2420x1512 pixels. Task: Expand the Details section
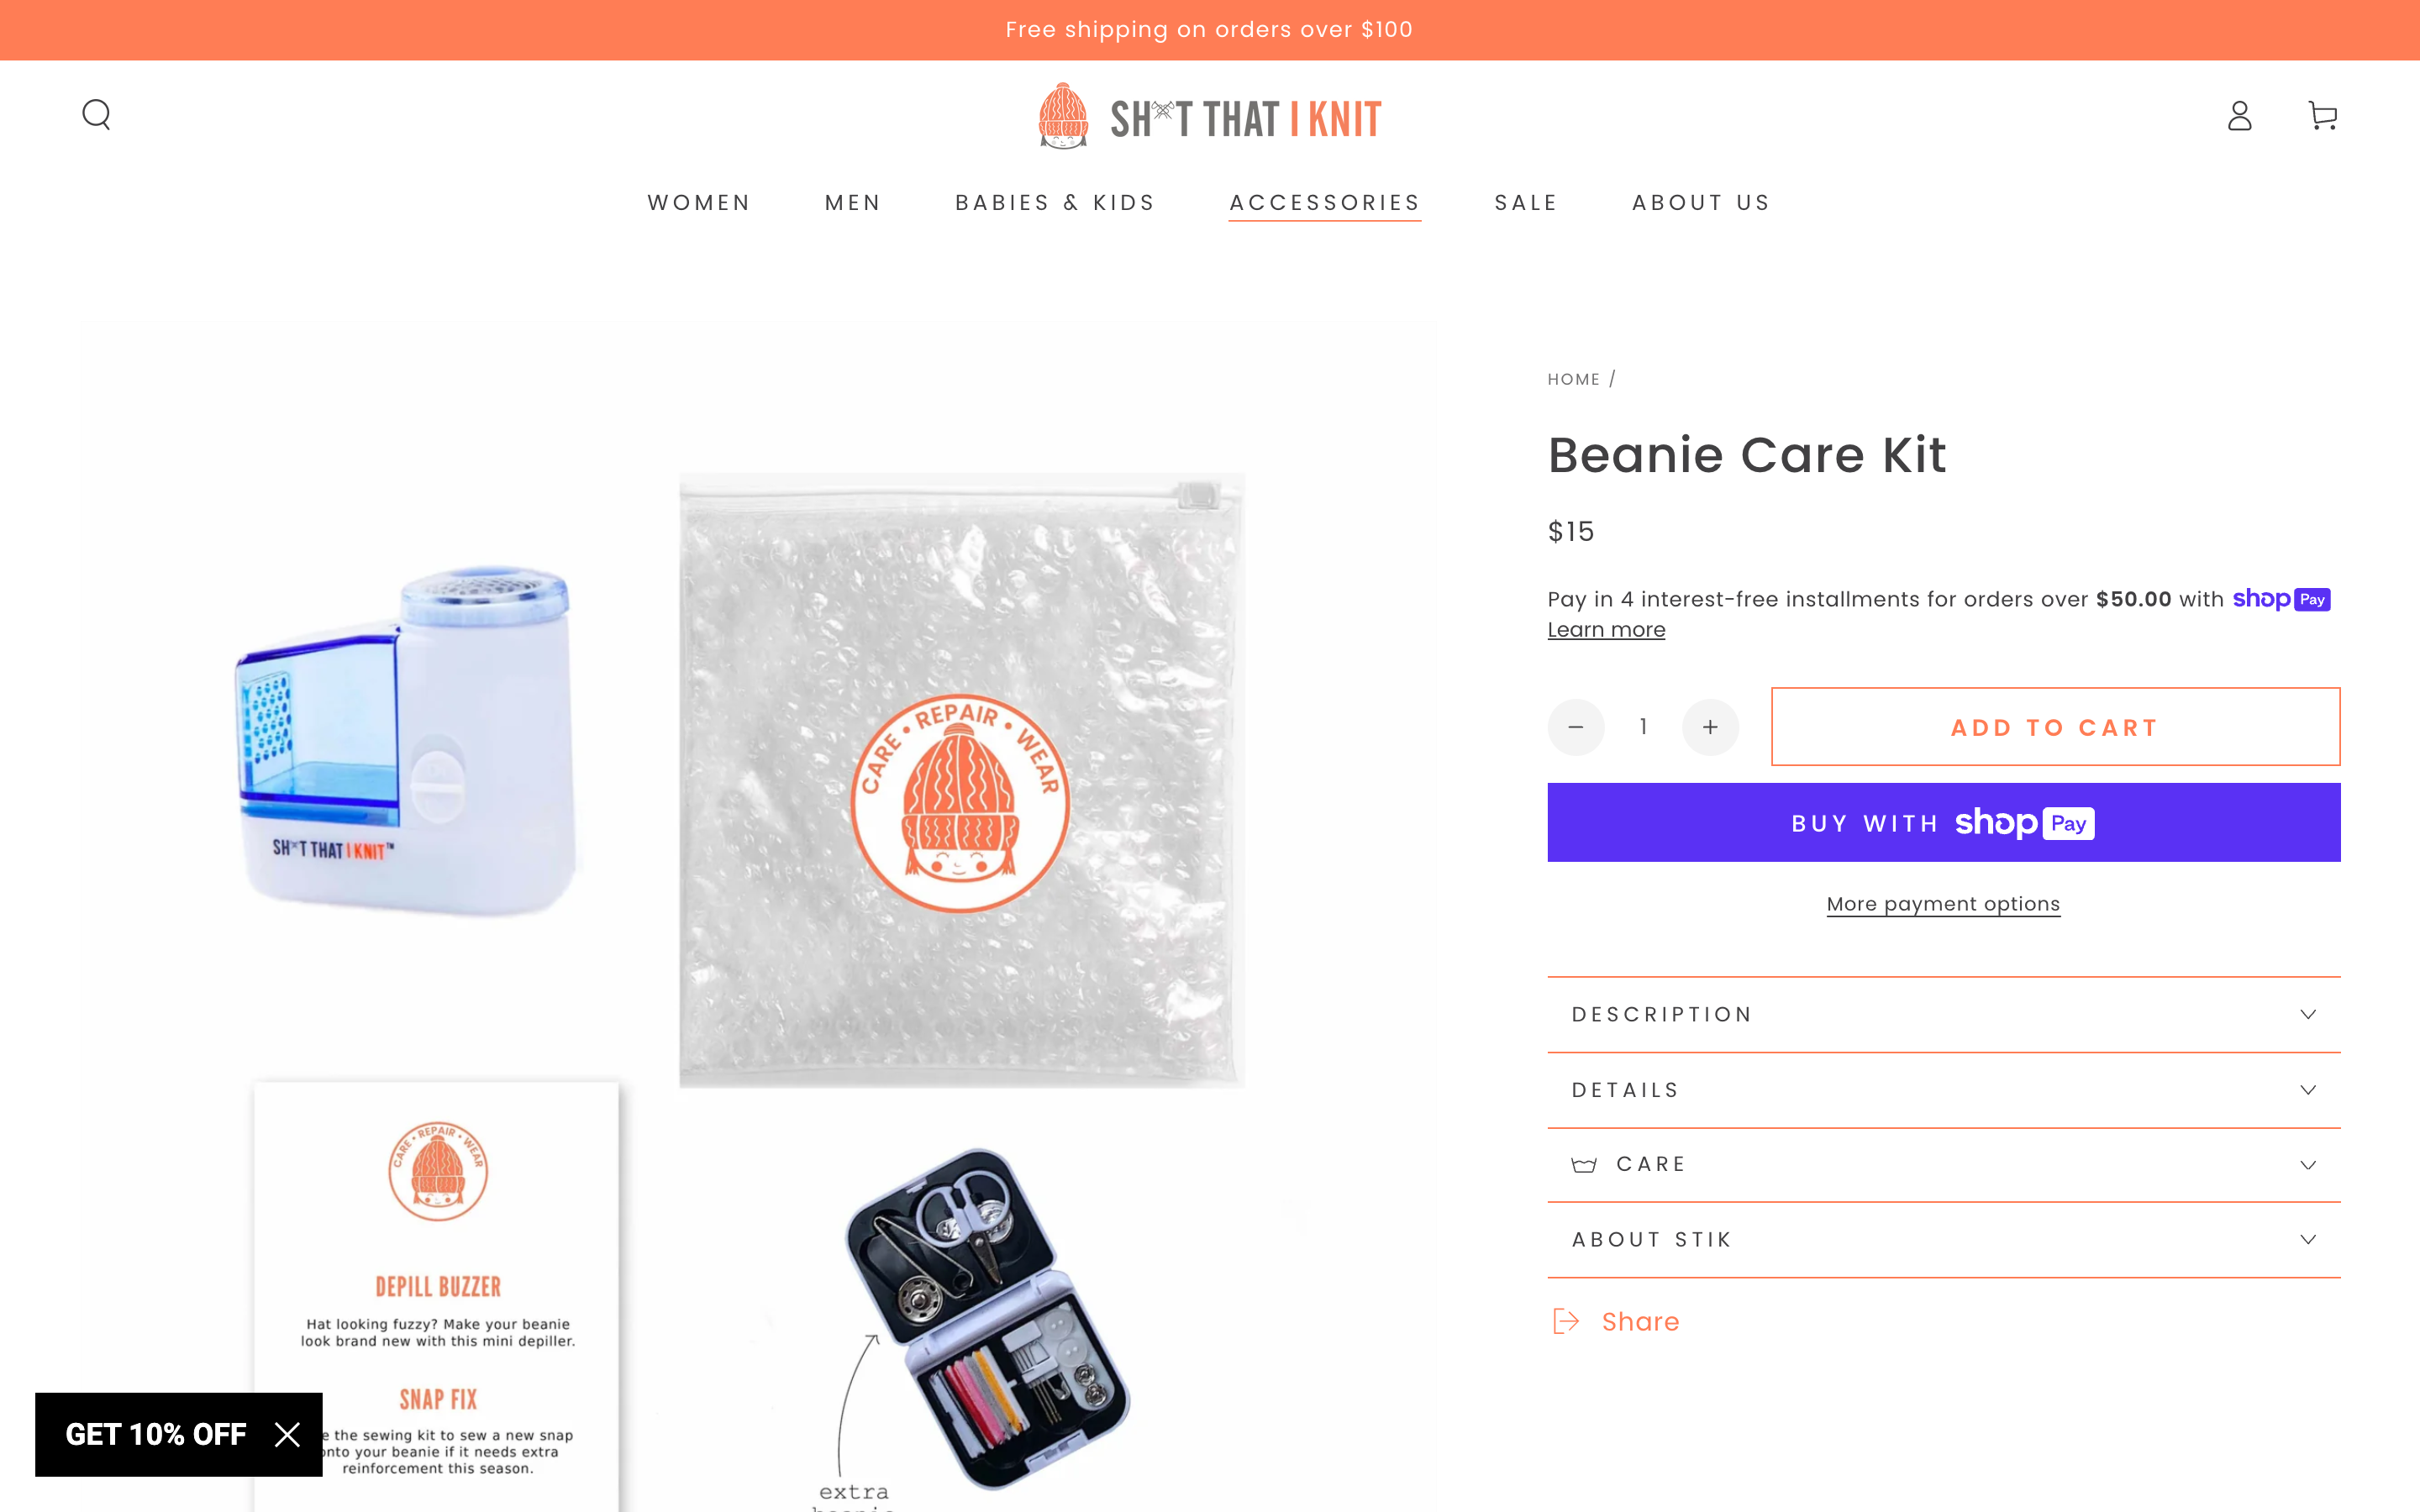[x=1943, y=1090]
